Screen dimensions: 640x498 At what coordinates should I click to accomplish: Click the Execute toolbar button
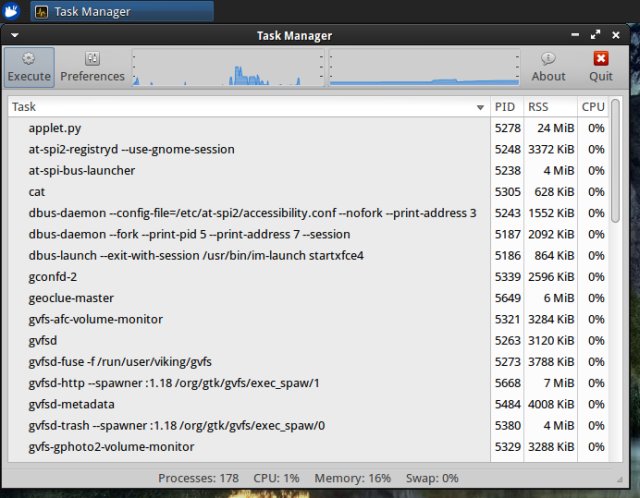pyautogui.click(x=29, y=67)
